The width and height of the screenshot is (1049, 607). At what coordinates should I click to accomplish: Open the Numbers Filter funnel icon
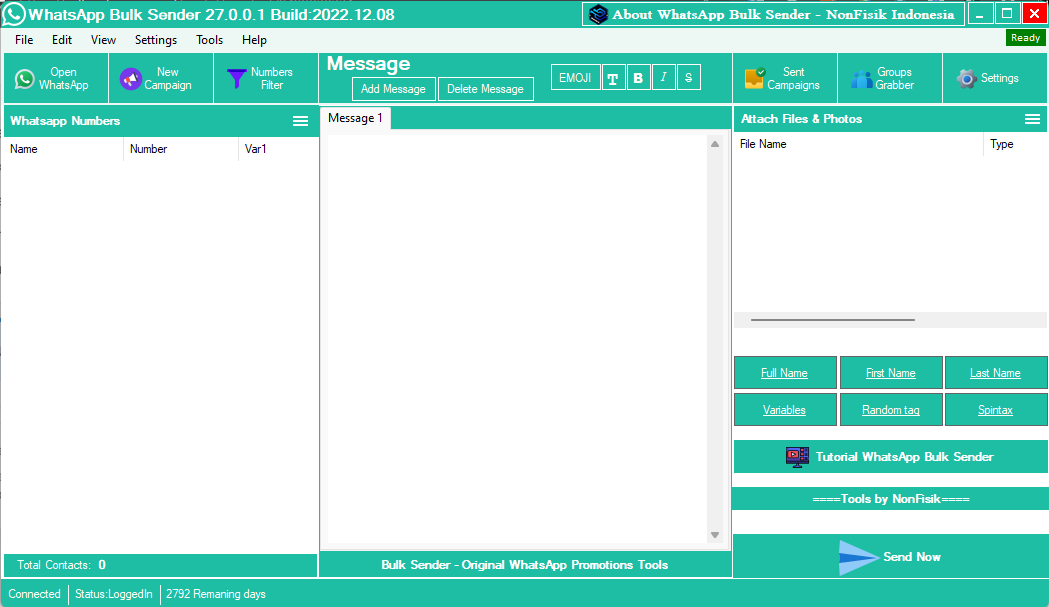237,79
